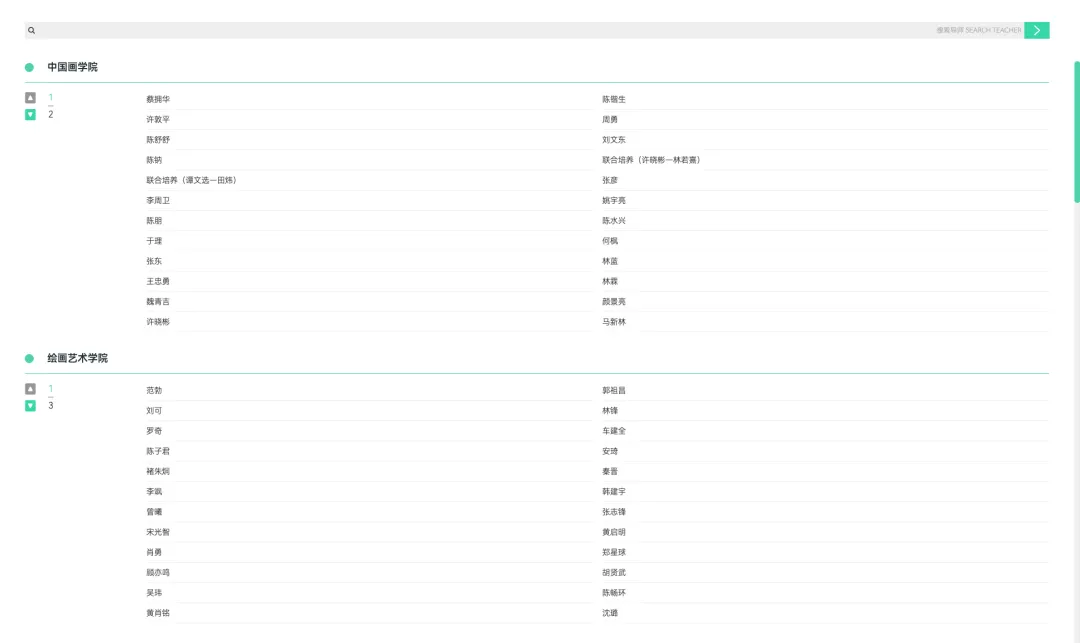Open teacher 张东
The image size is (1080, 643).
pyautogui.click(x=154, y=261)
